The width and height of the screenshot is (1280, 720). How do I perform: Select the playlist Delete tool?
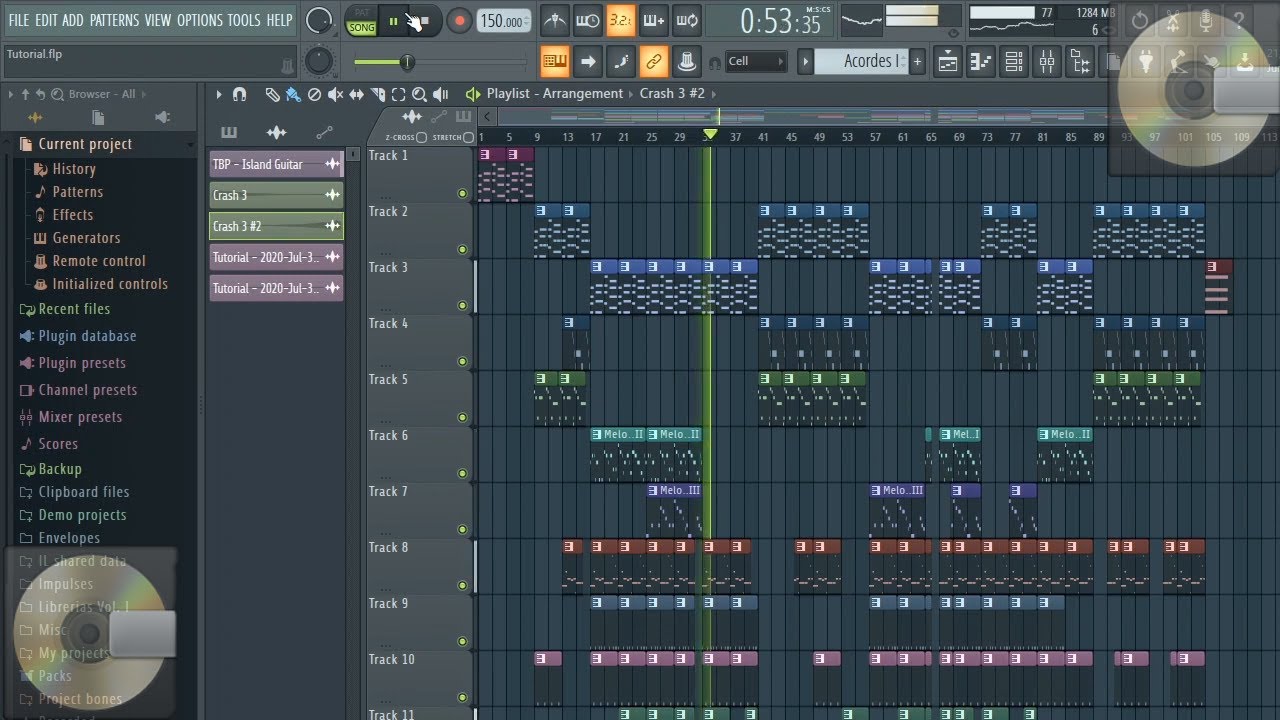314,94
